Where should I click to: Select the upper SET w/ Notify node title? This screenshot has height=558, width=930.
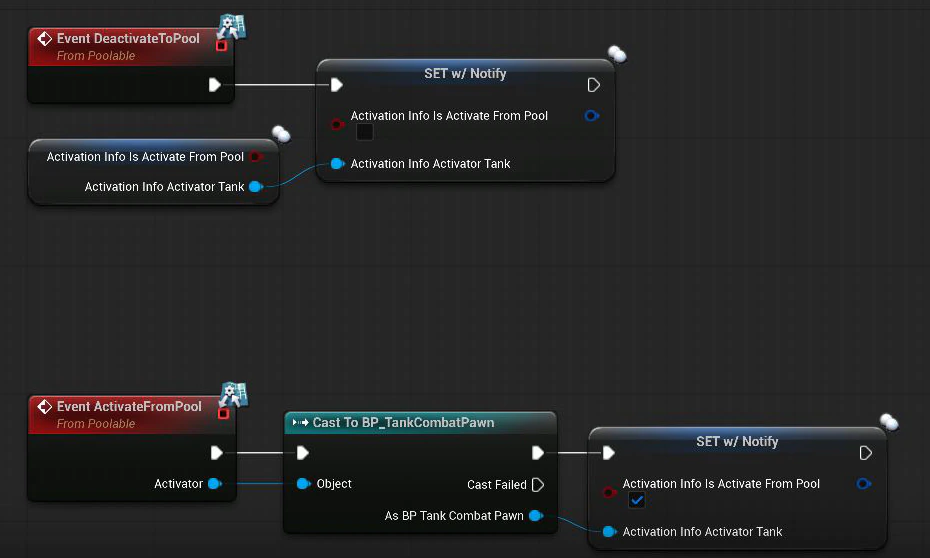pos(465,74)
